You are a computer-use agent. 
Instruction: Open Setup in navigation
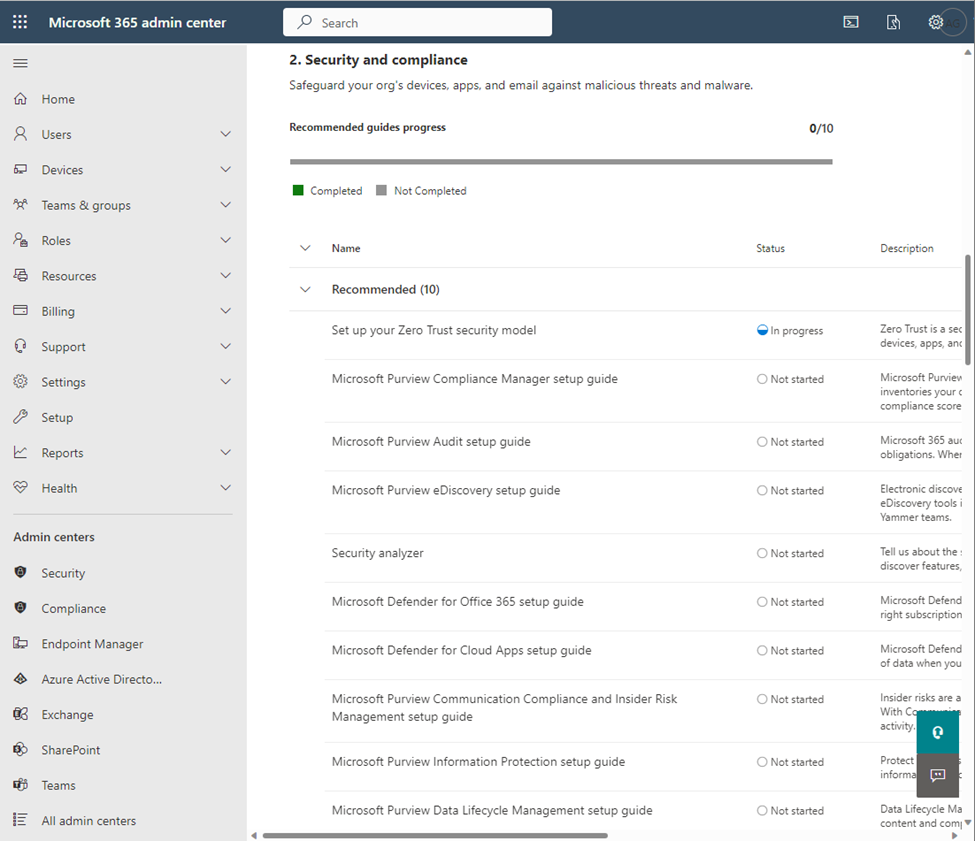point(57,418)
